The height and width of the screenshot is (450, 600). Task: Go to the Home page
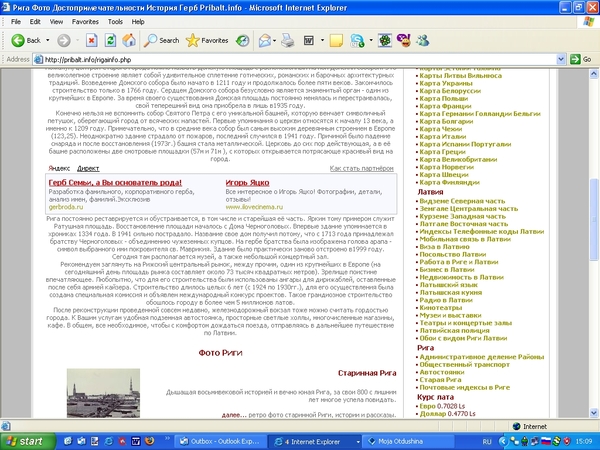click(x=129, y=40)
